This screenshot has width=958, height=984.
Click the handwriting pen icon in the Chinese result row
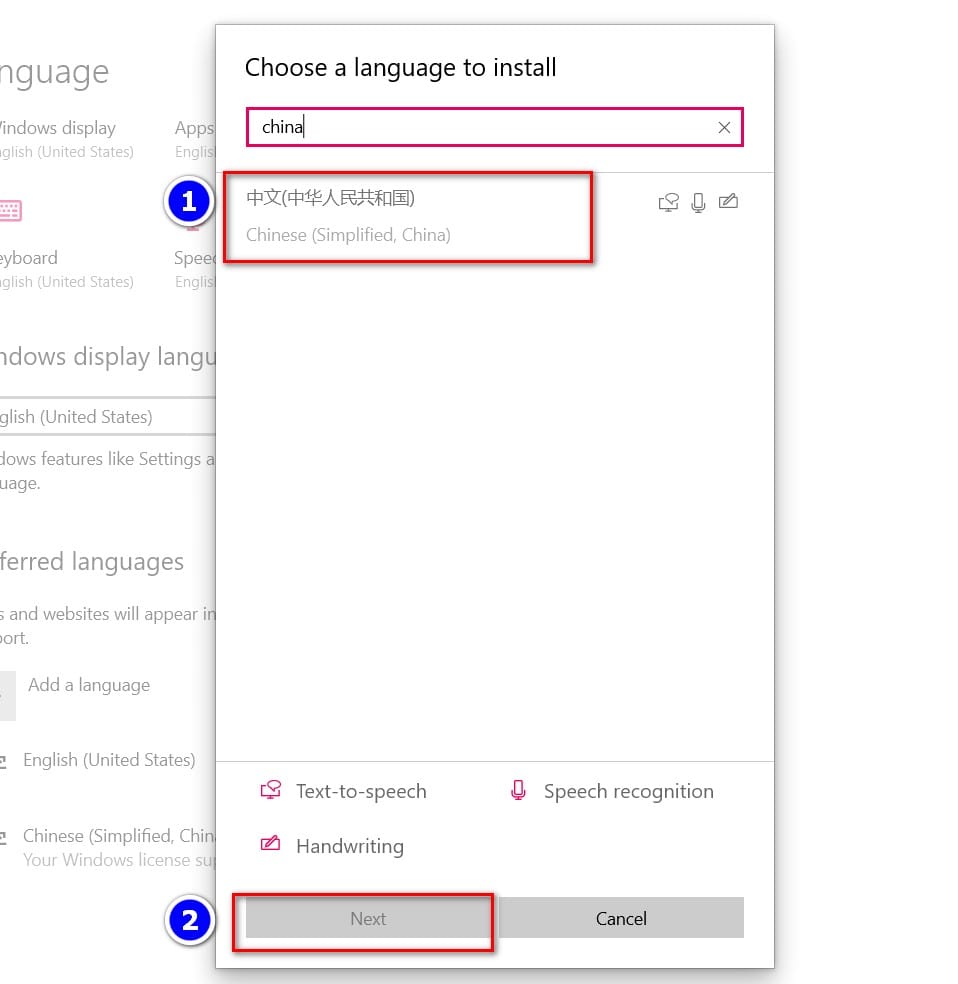tap(728, 201)
